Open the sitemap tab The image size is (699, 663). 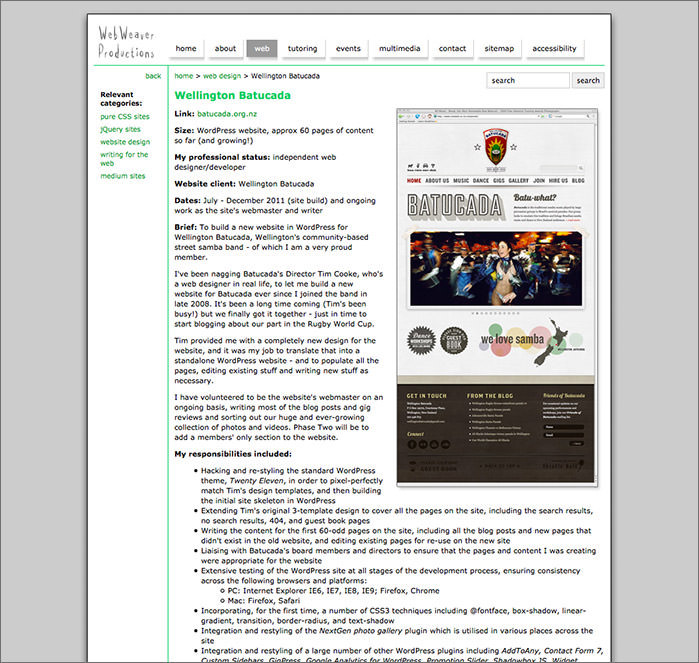point(499,49)
